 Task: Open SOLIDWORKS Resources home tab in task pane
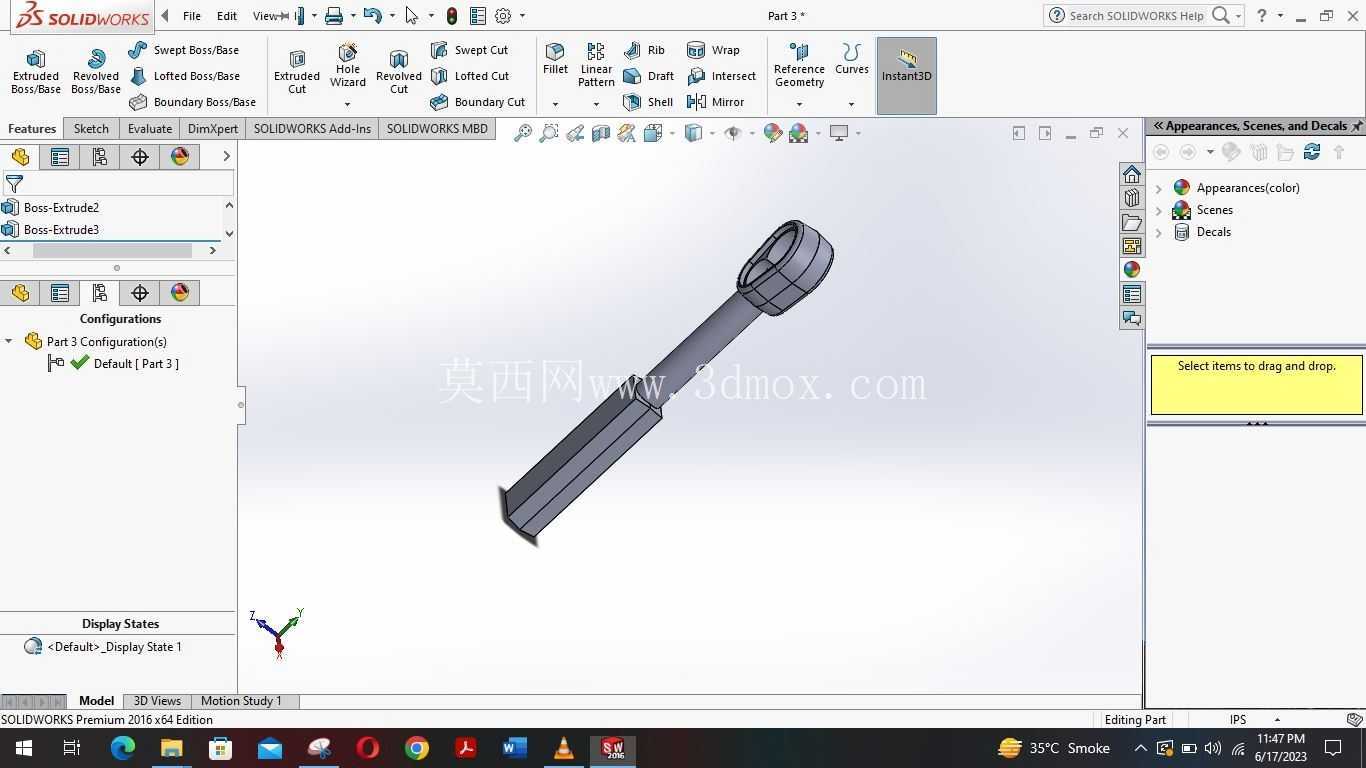pyautogui.click(x=1131, y=174)
